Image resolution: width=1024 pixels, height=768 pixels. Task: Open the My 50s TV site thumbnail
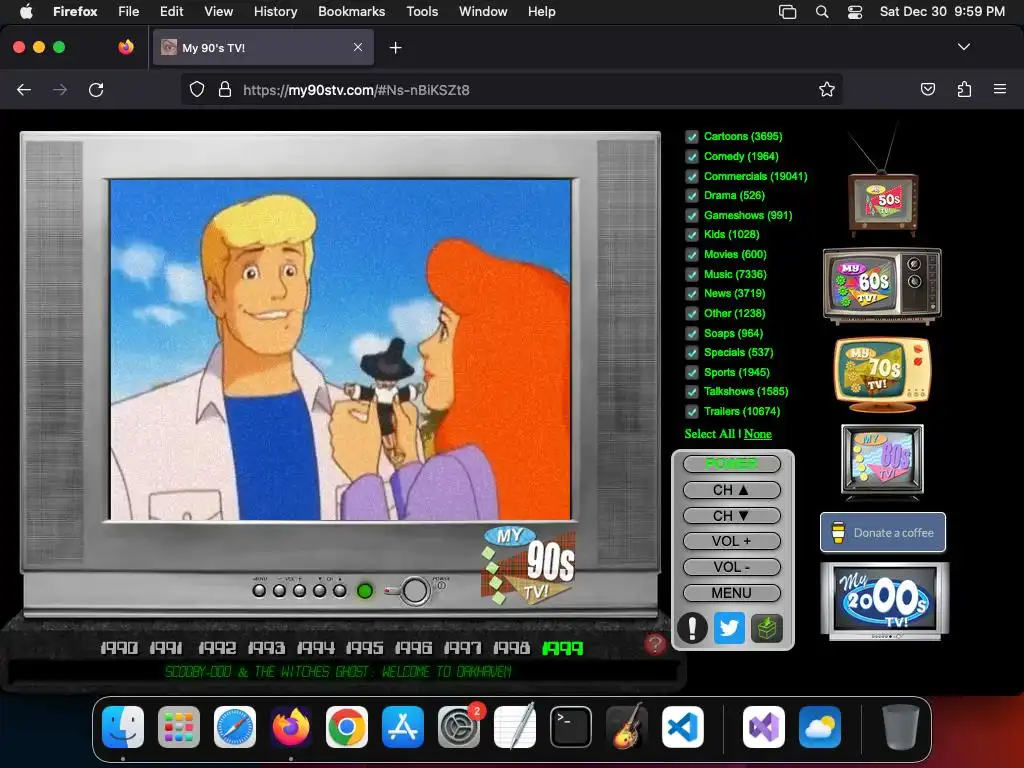[883, 202]
